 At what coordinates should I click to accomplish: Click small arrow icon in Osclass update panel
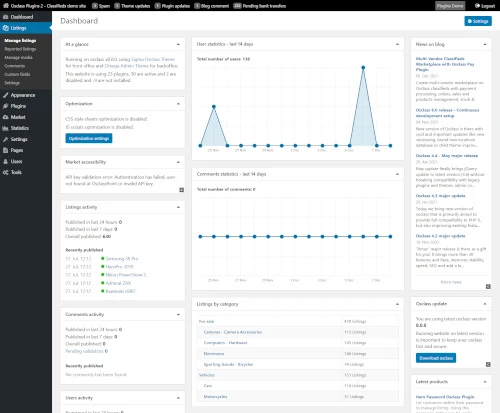coord(488,364)
